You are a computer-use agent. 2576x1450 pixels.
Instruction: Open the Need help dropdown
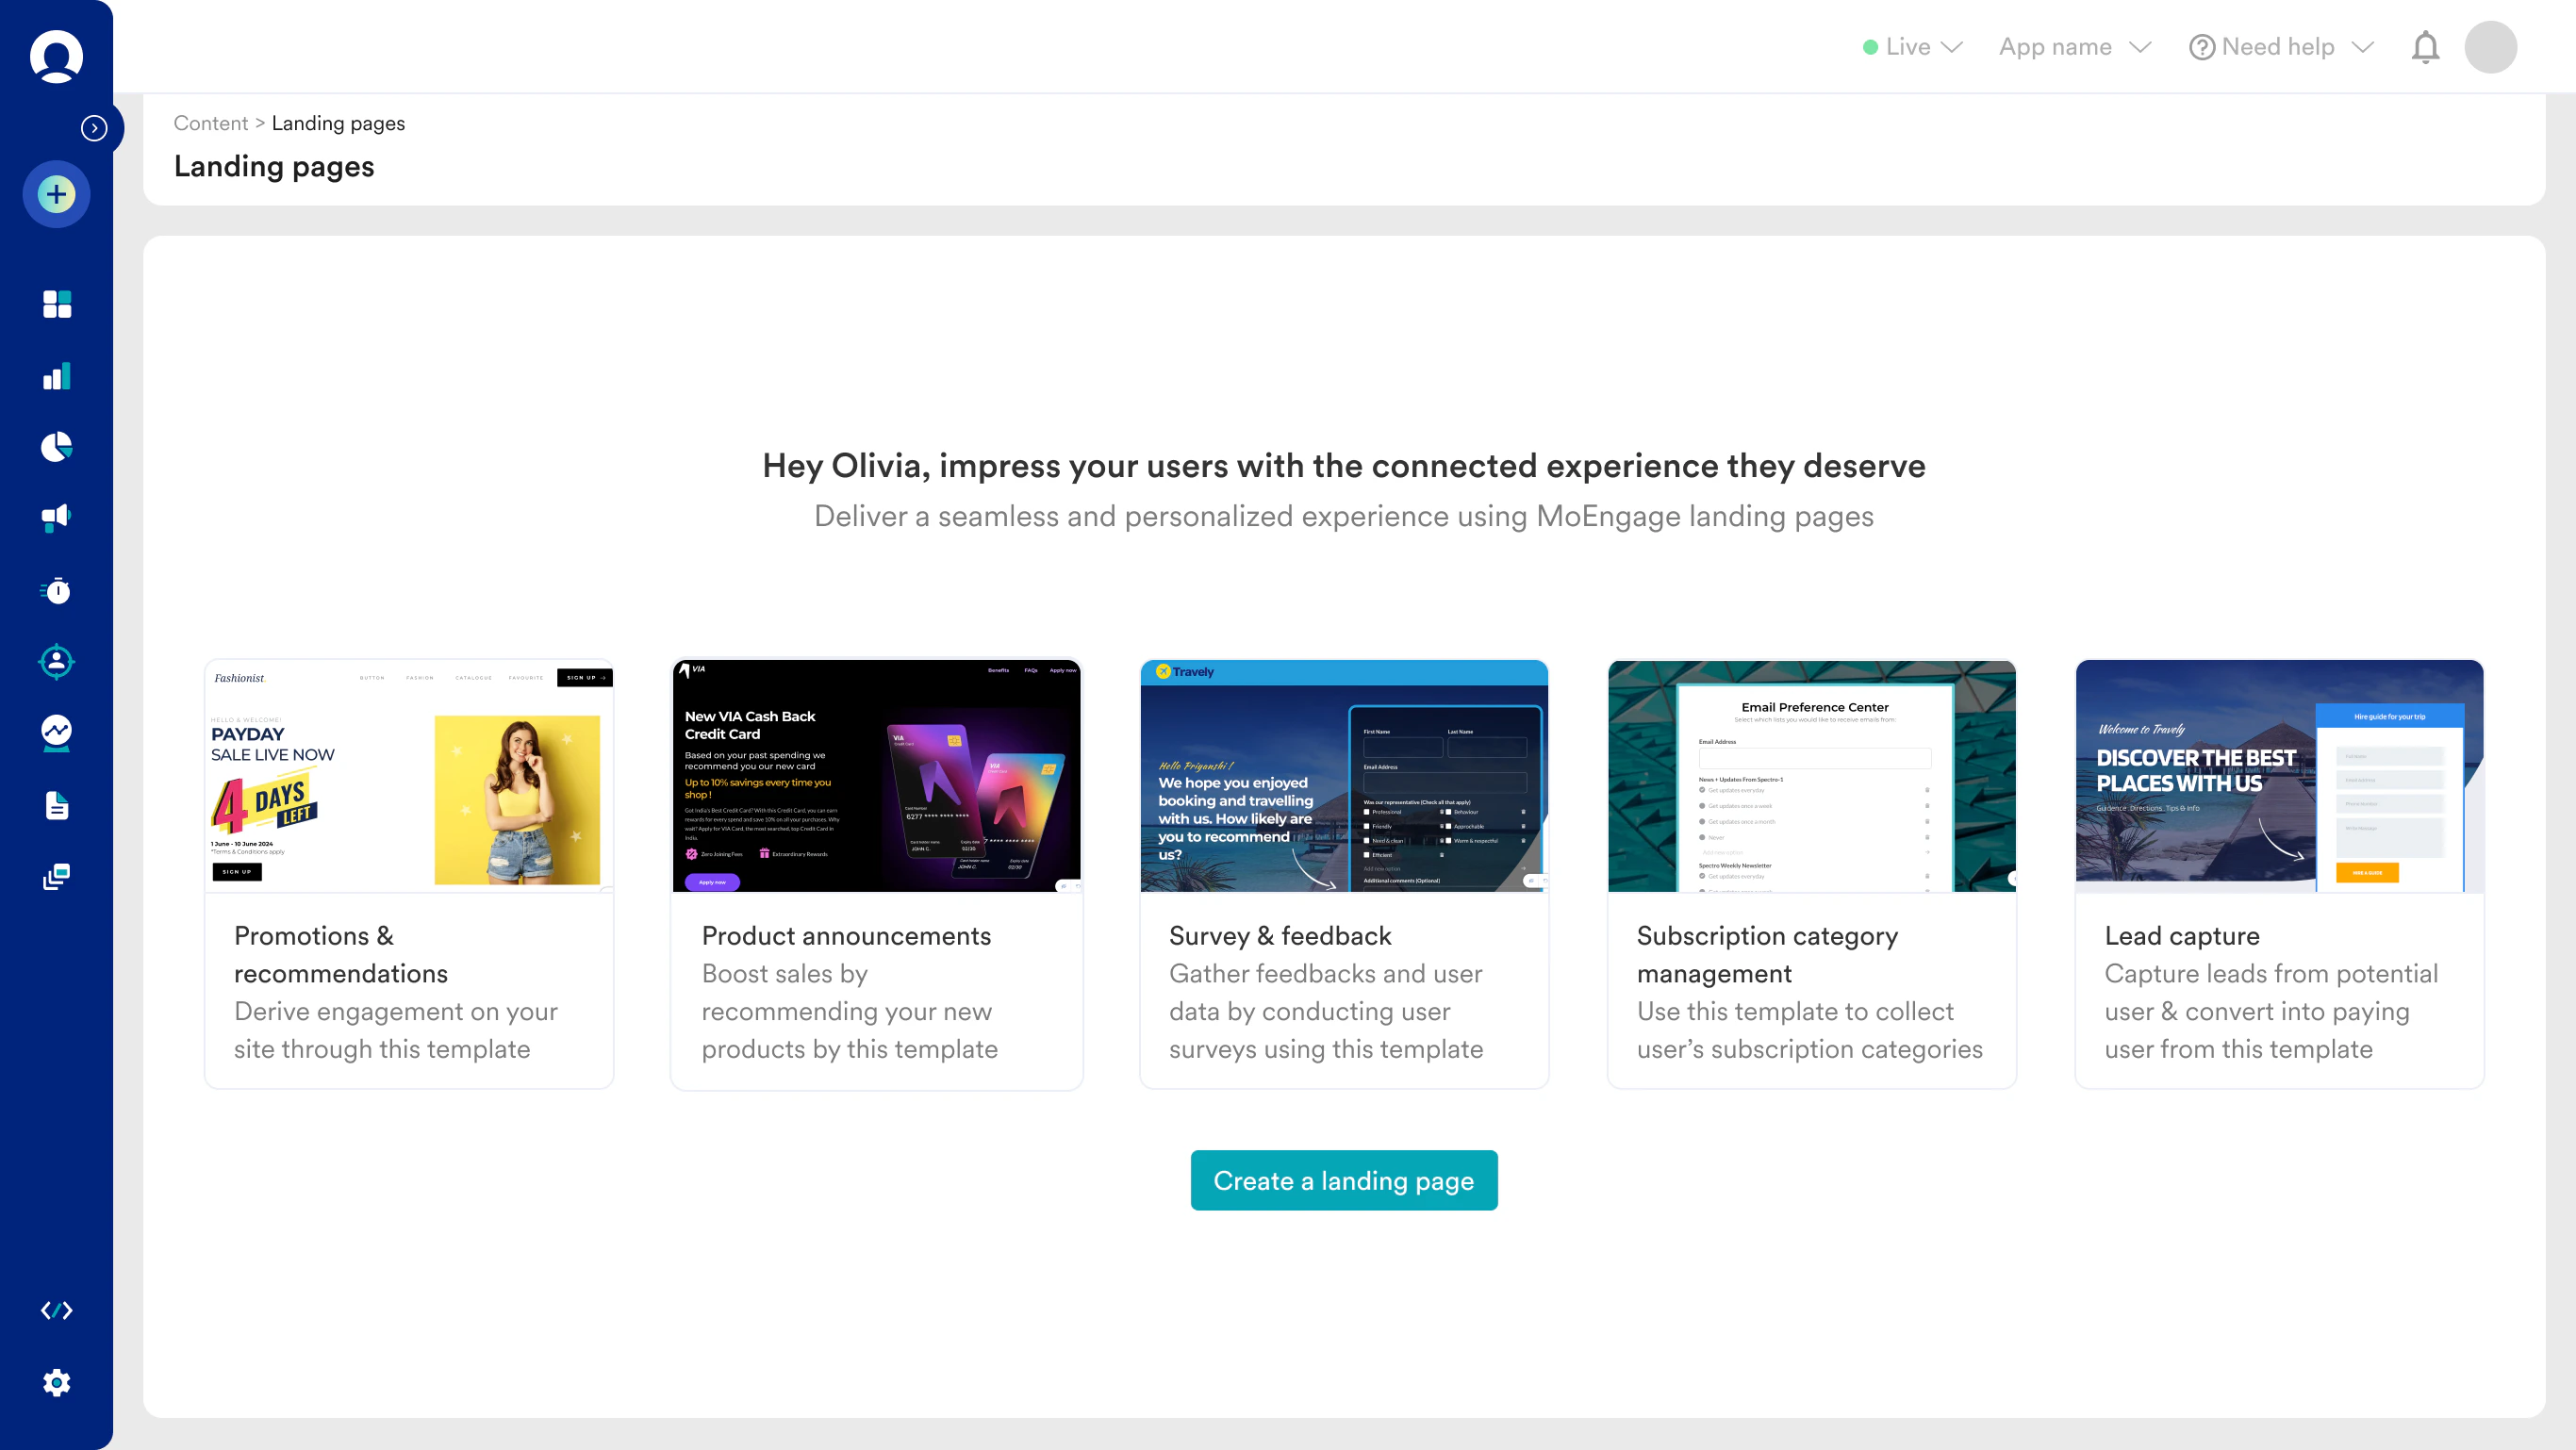pos(2280,47)
